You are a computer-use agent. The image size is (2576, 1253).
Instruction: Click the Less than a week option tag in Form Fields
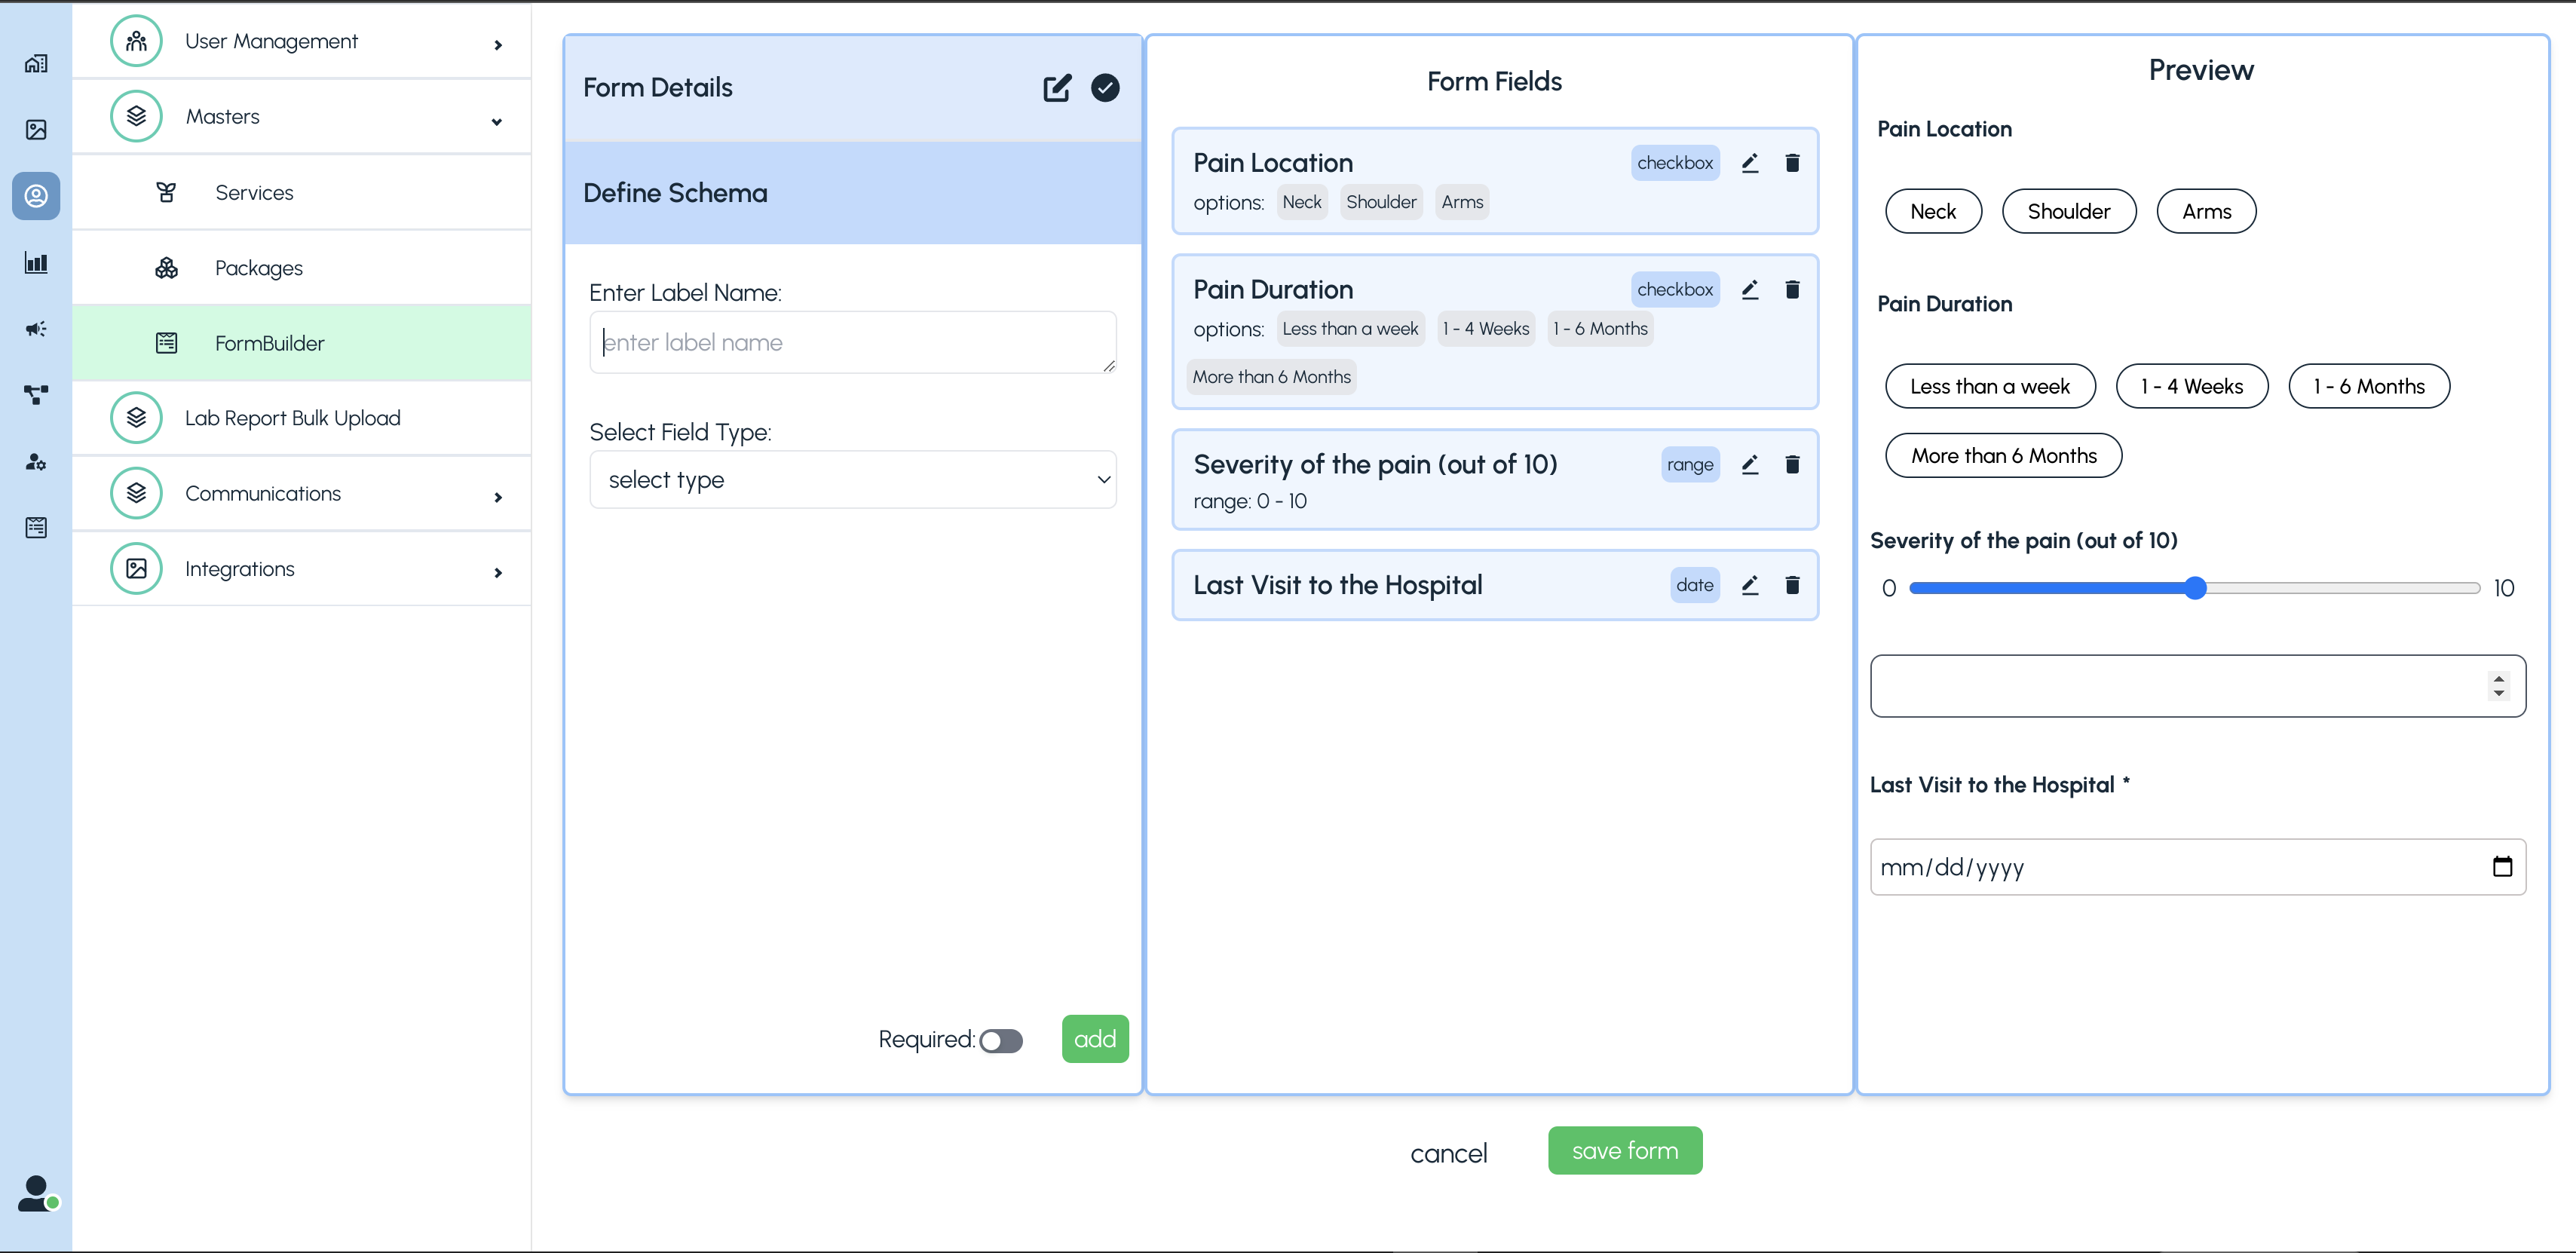[1350, 329]
